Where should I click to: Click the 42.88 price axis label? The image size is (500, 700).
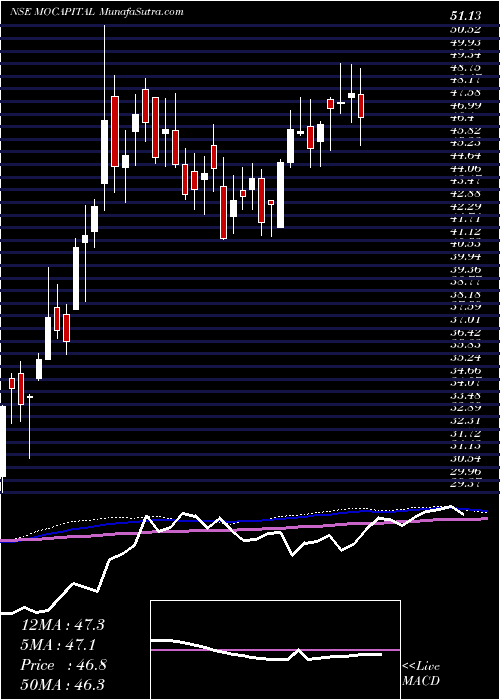click(x=465, y=194)
